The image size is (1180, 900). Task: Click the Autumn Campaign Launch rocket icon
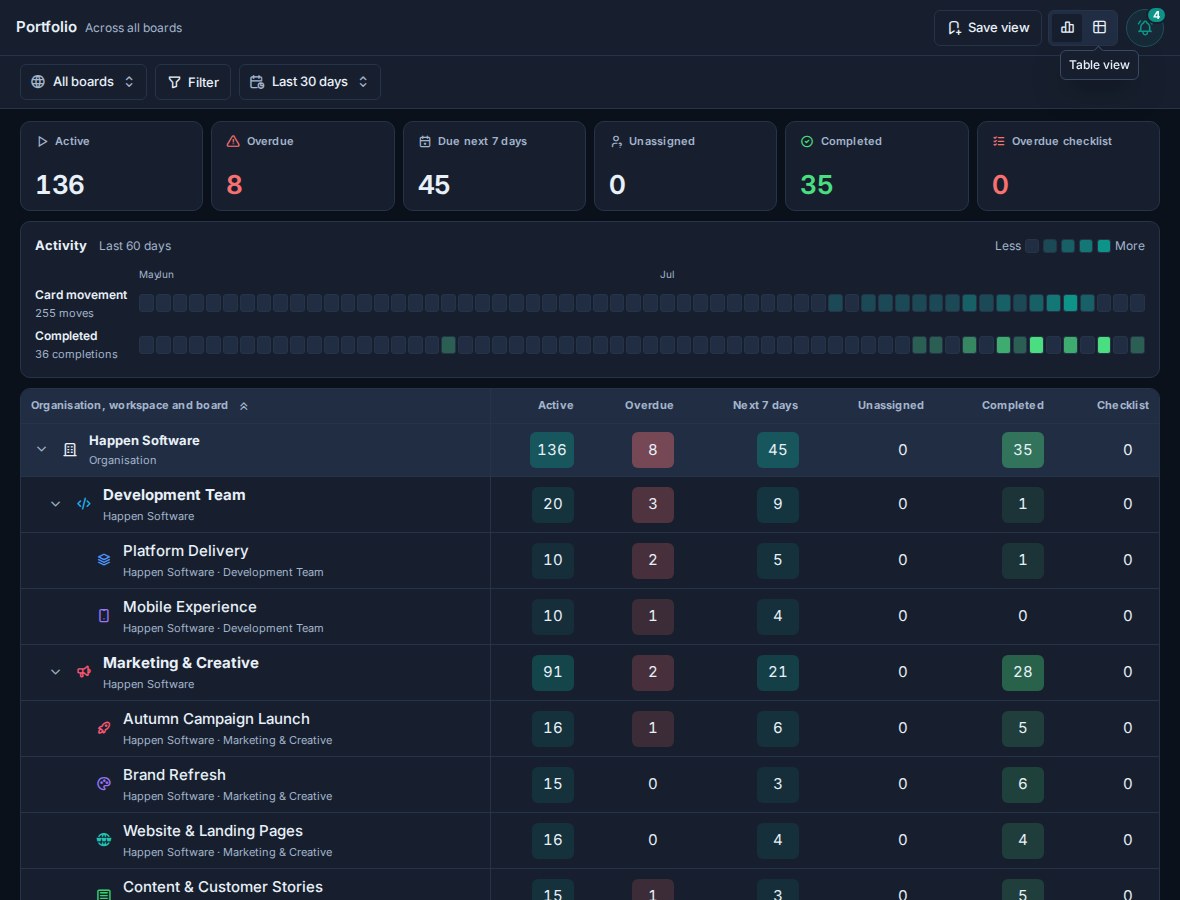[x=104, y=728]
